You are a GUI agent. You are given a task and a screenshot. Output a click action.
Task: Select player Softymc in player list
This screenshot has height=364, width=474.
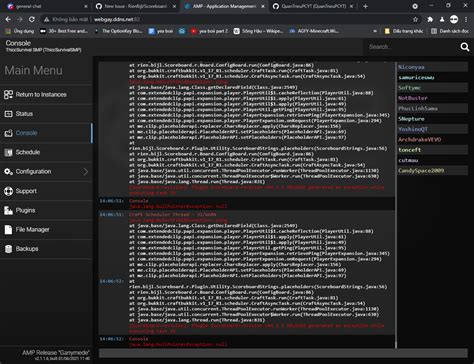(433, 88)
